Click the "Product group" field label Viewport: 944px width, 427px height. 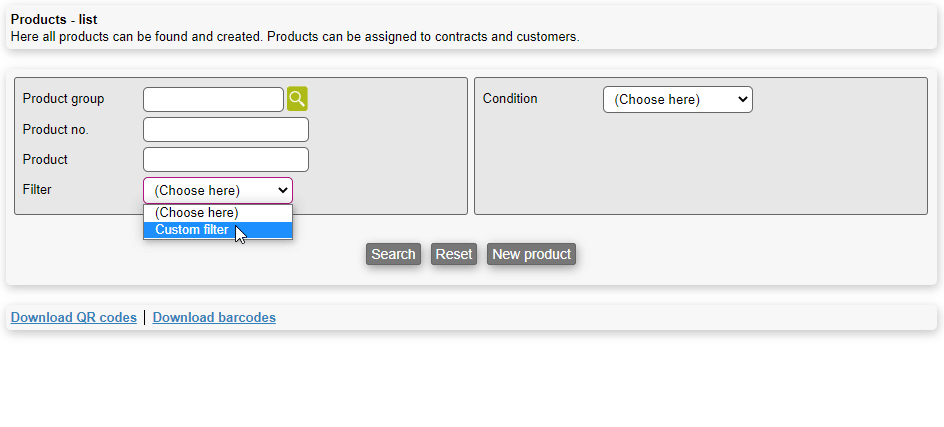[63, 99]
